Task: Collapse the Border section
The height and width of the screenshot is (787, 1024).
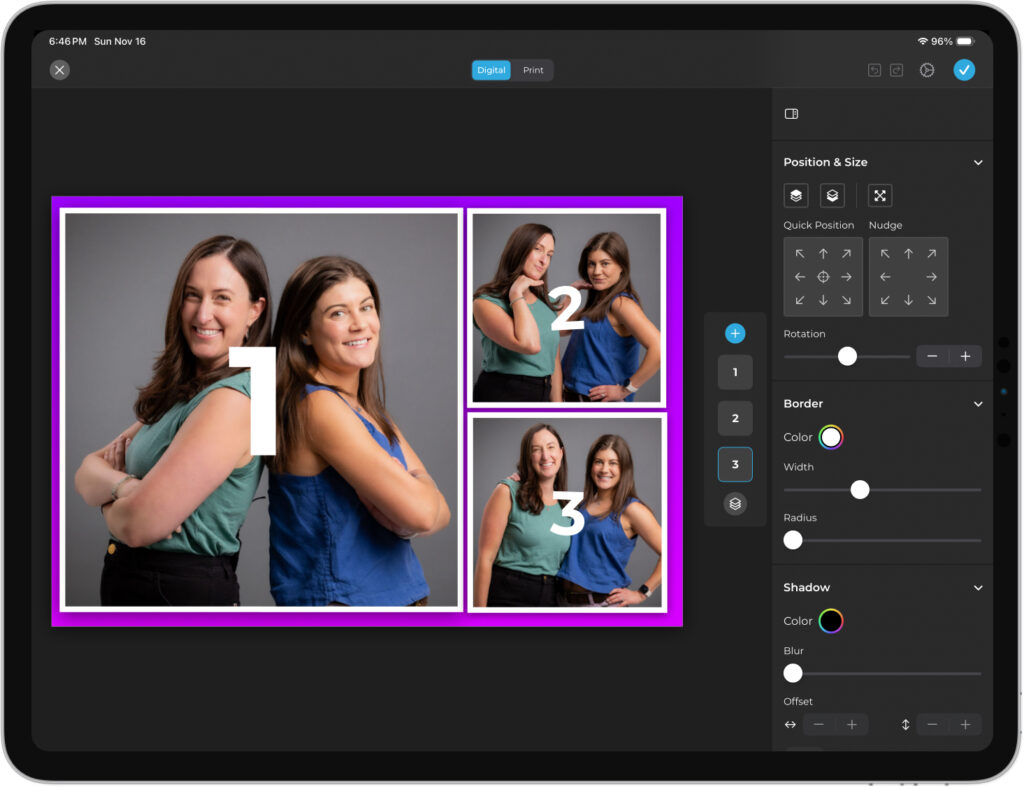Action: 978,404
